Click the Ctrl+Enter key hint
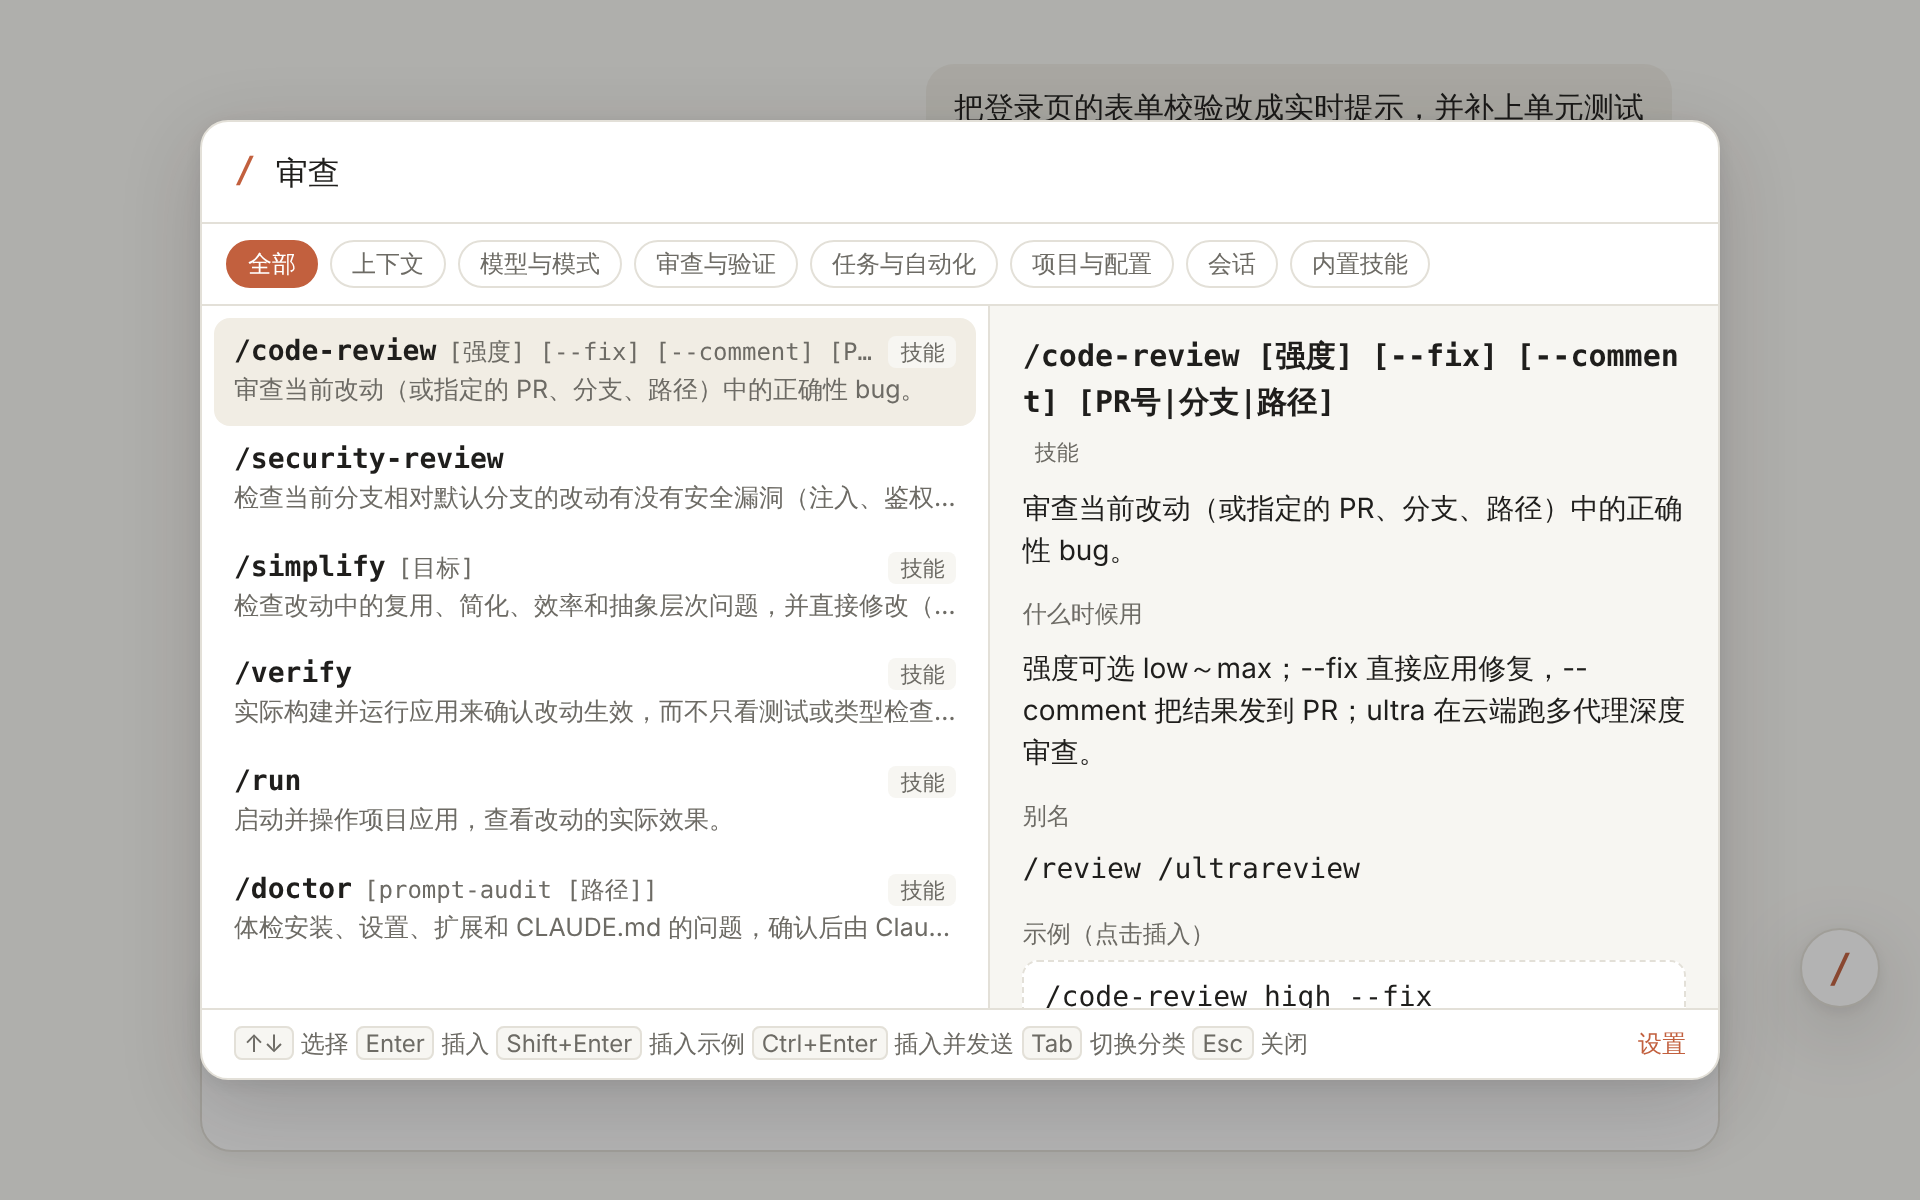 (819, 1044)
